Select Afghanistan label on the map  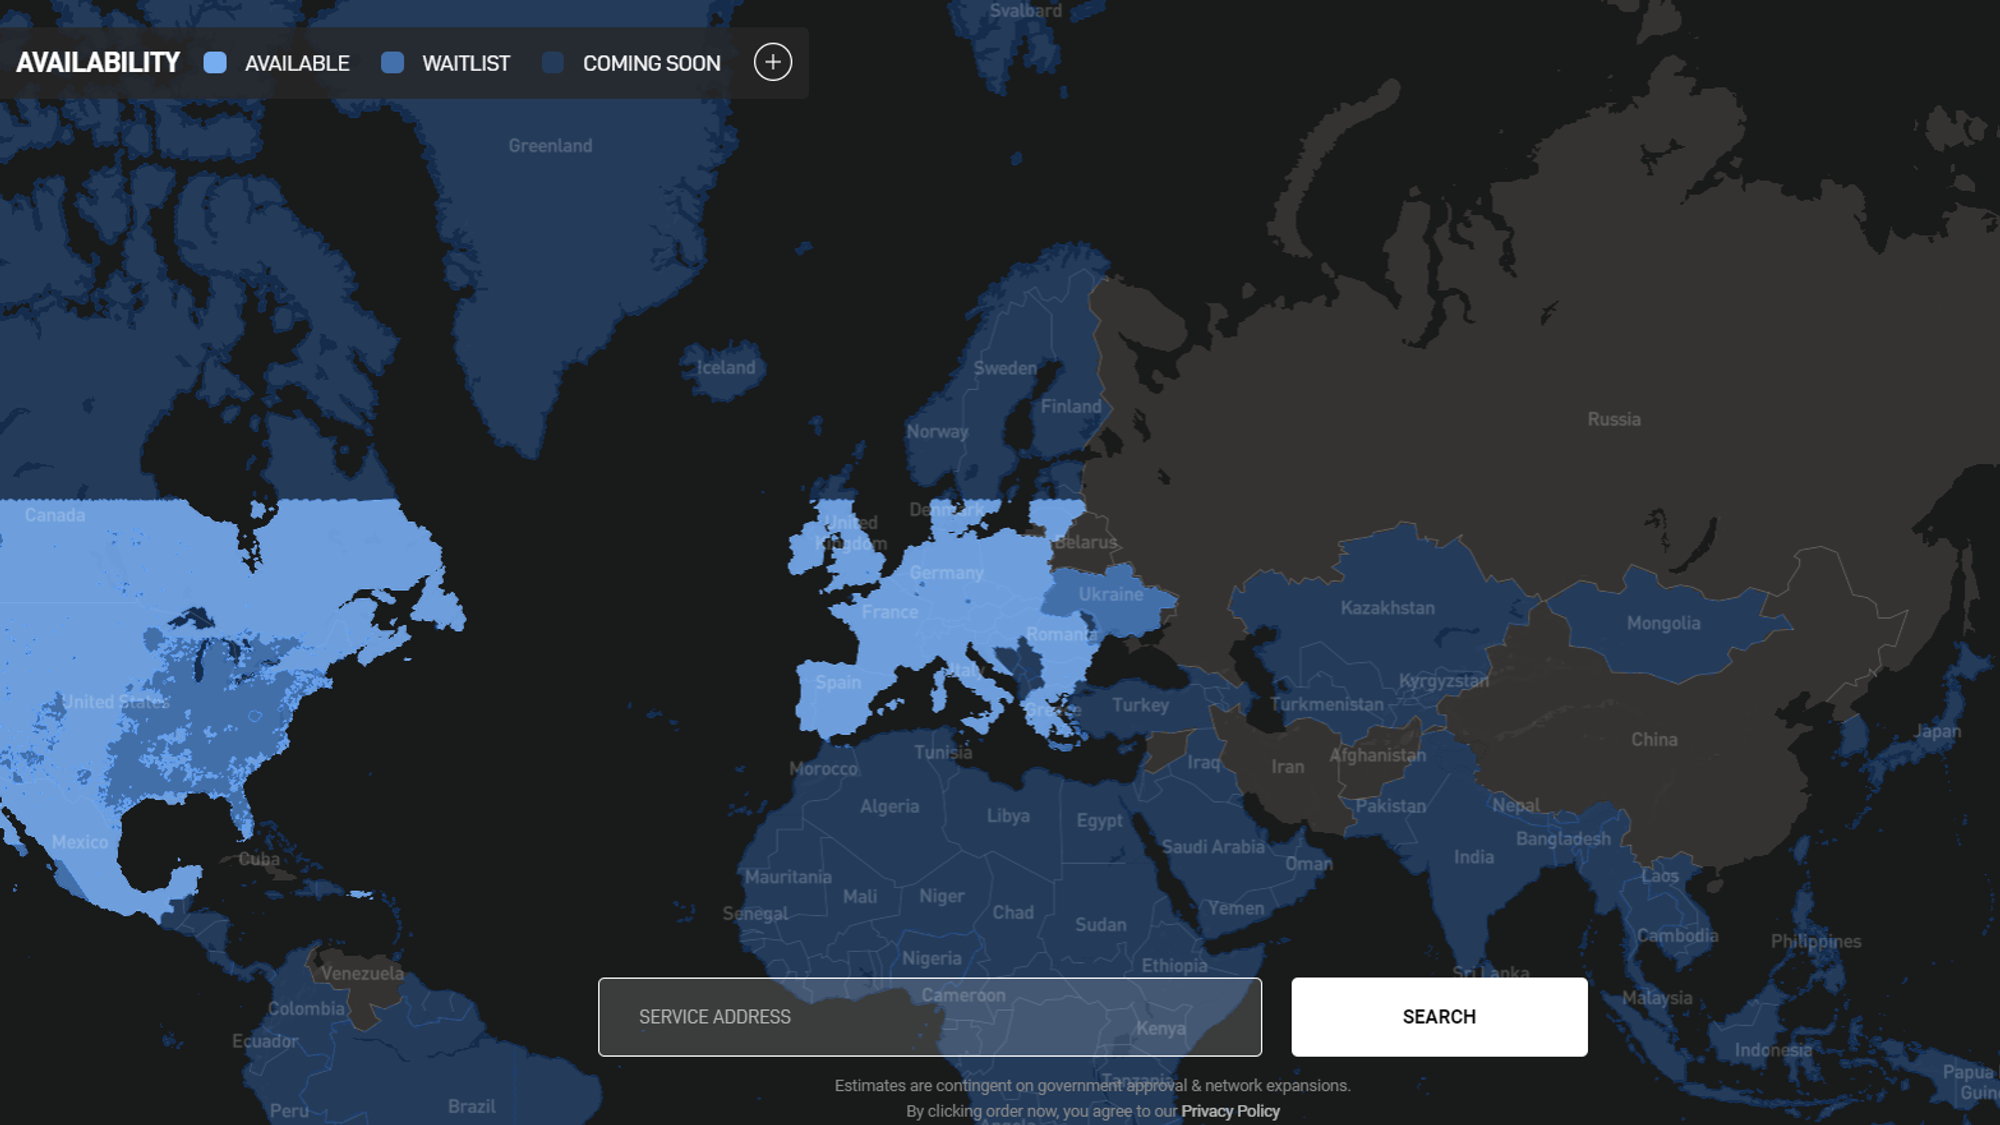tap(1377, 756)
